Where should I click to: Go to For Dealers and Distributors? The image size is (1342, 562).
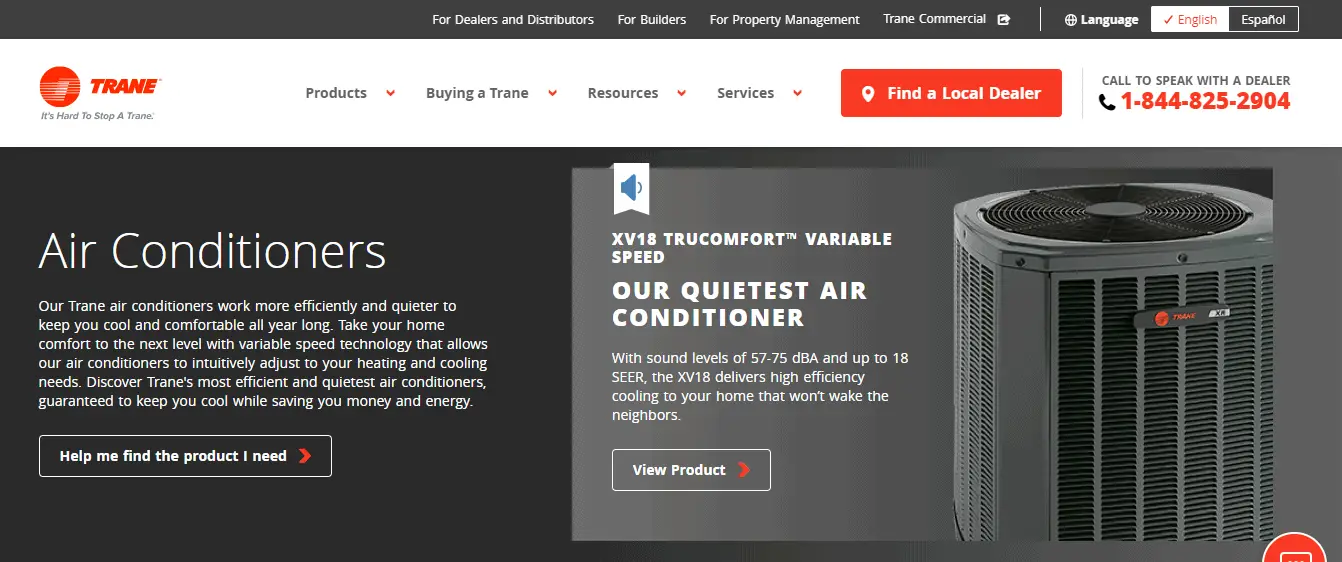(x=513, y=19)
